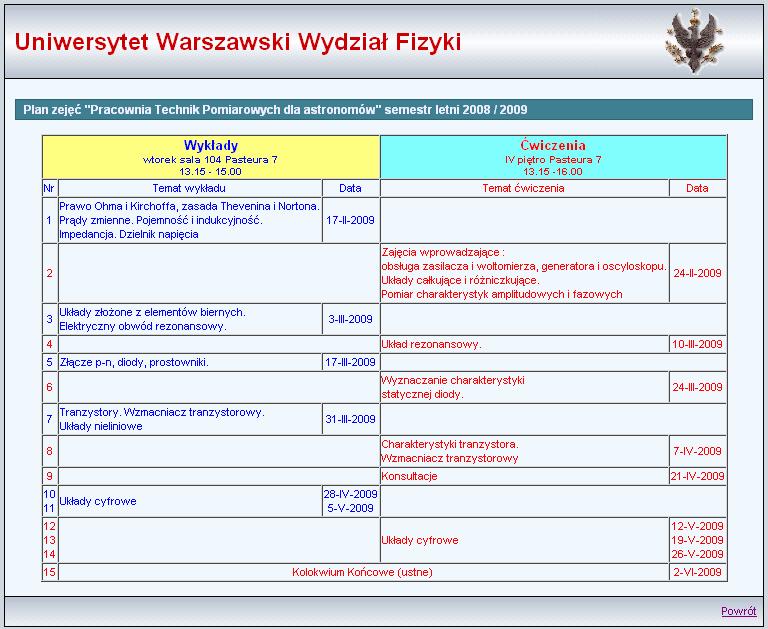The image size is (768, 629).
Task: Click the 'Temat ćwiczenia' header cell
Action: click(x=524, y=188)
